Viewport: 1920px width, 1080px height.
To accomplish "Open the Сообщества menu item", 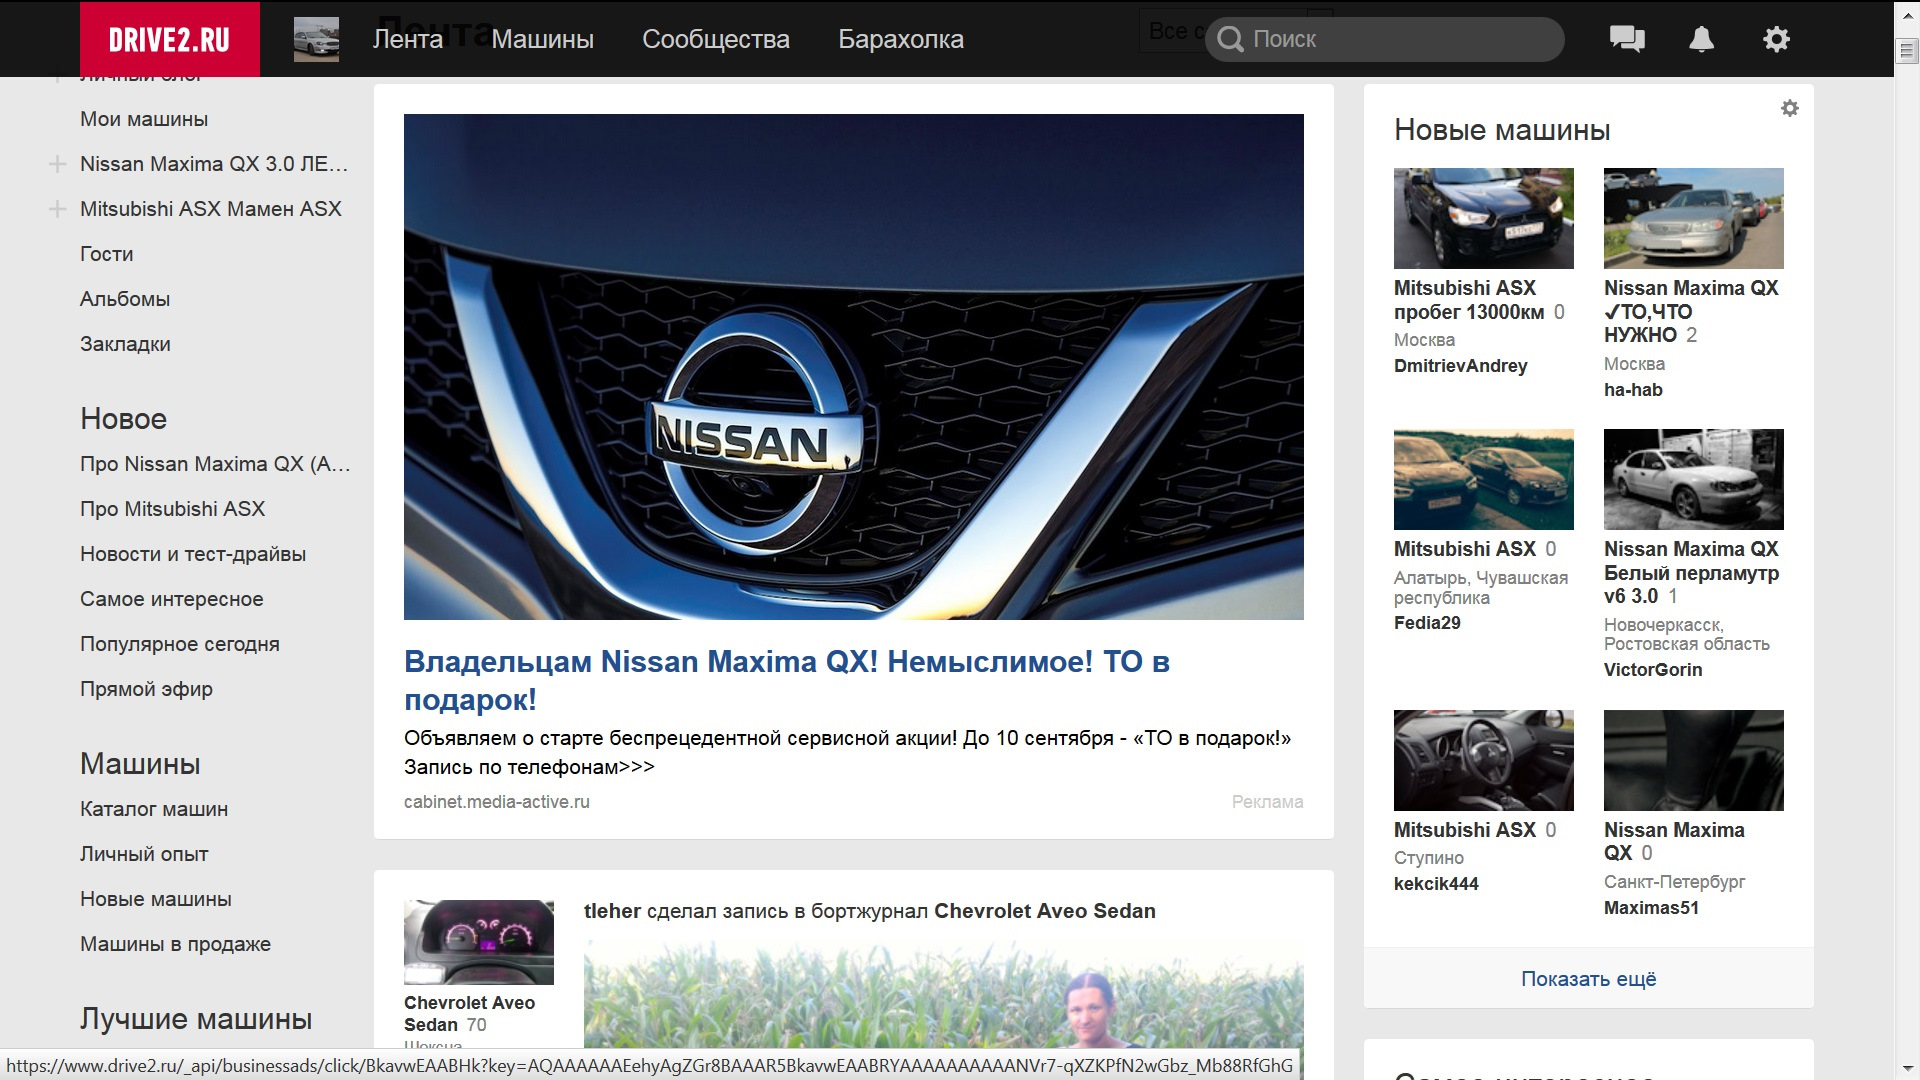I will [716, 39].
